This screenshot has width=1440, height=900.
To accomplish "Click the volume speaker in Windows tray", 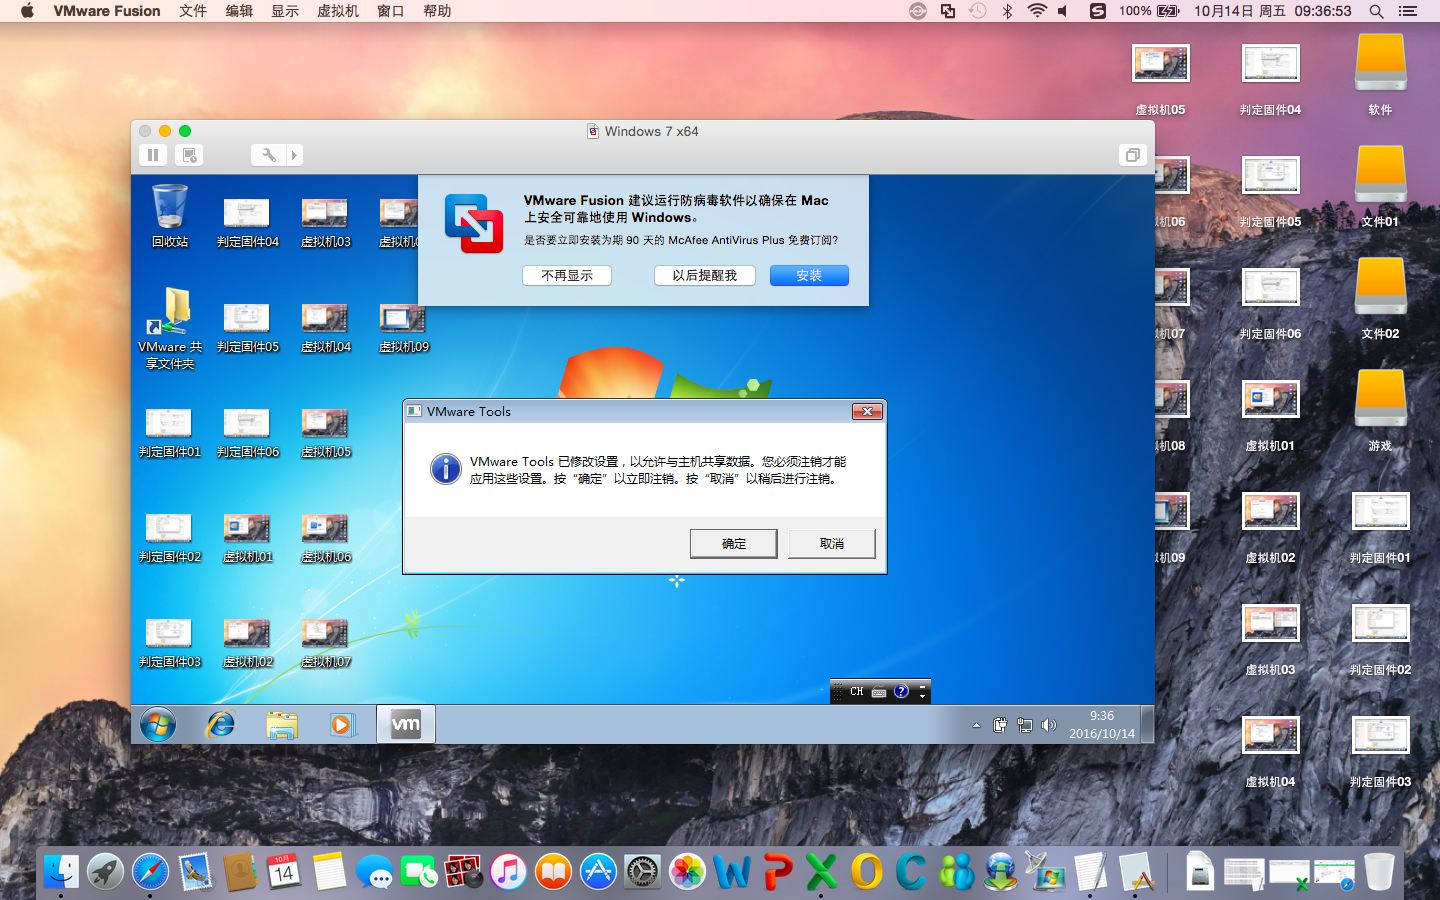I will 1048,725.
